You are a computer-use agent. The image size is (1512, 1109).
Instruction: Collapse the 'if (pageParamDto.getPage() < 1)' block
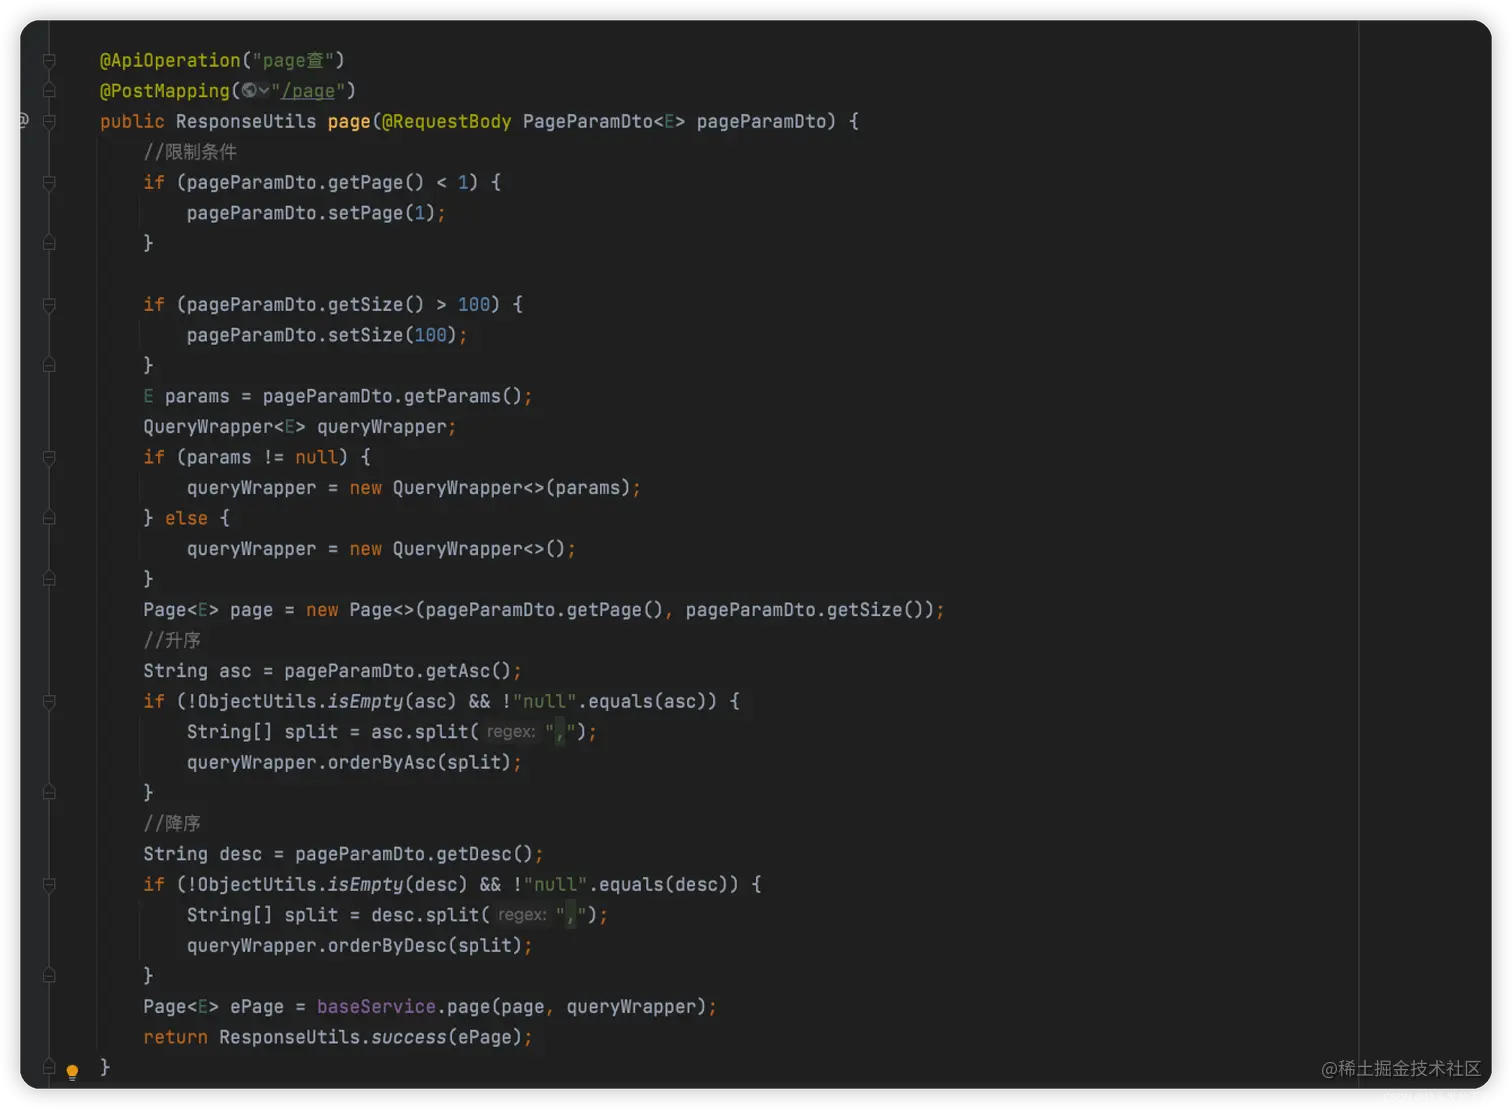[x=49, y=183]
